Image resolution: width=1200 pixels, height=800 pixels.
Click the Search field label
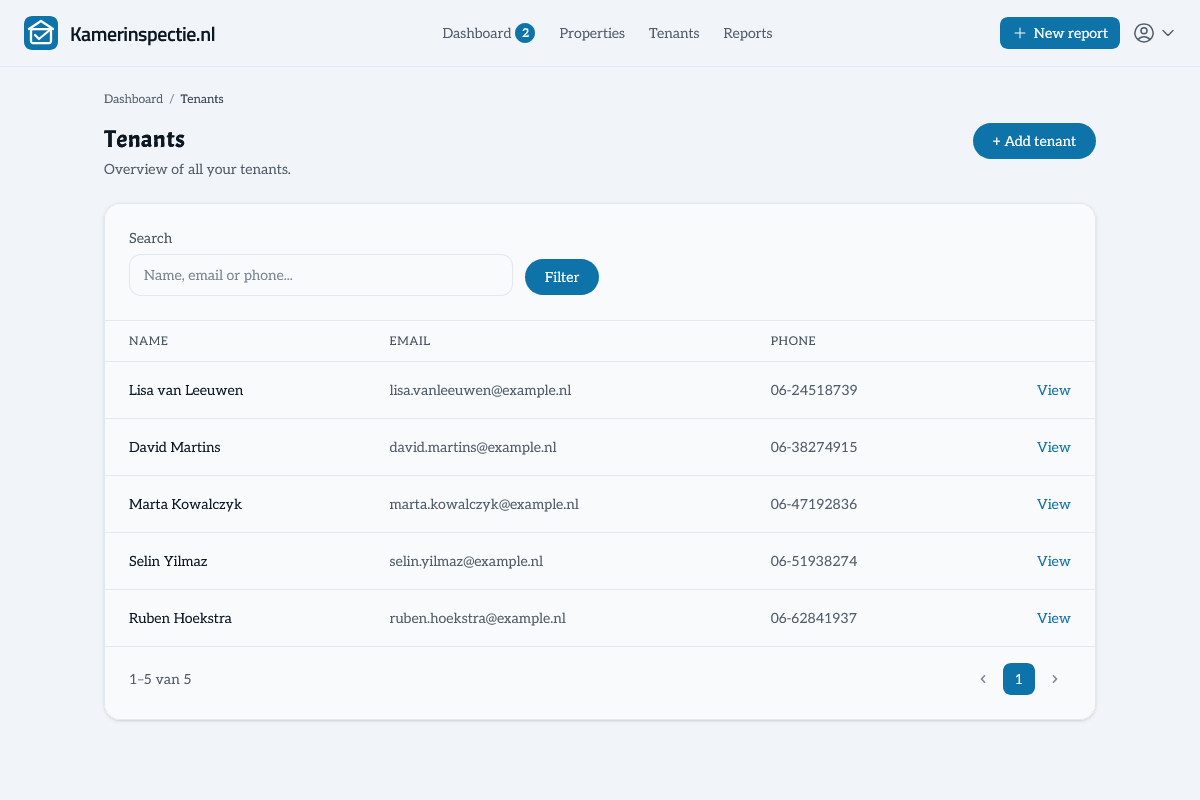tap(150, 238)
